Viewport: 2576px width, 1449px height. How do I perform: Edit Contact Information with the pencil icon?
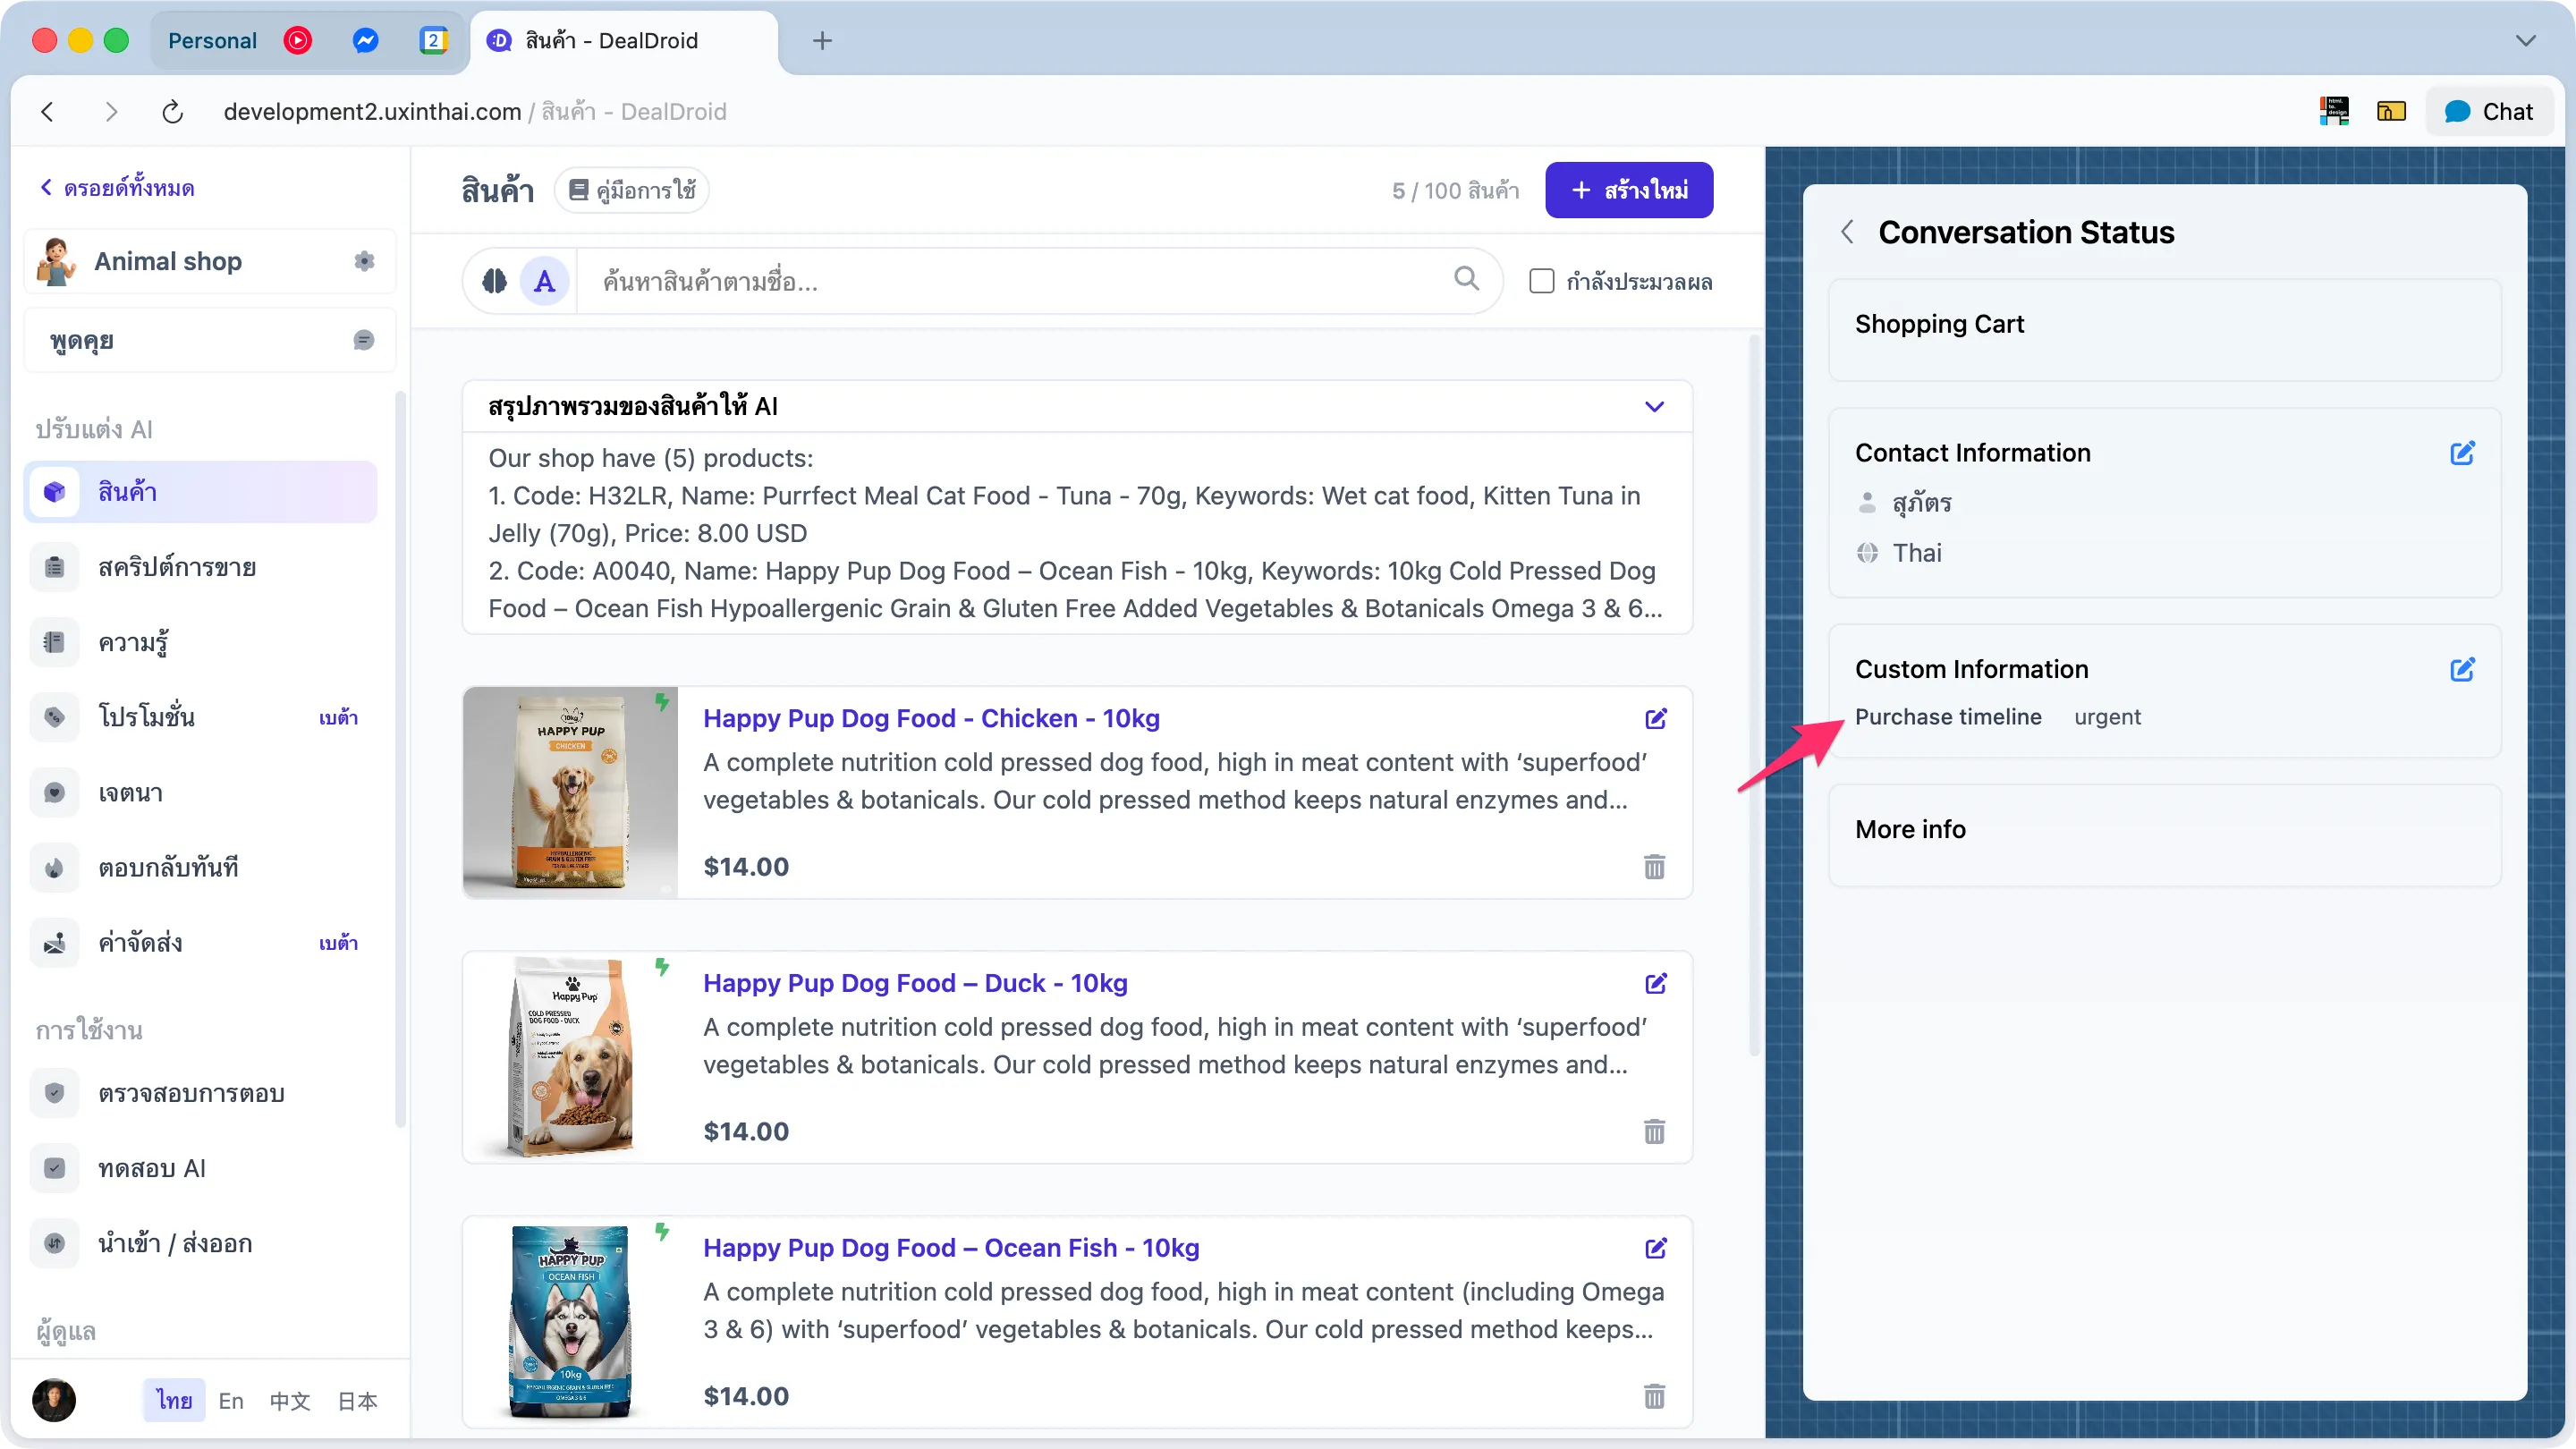click(x=2463, y=453)
